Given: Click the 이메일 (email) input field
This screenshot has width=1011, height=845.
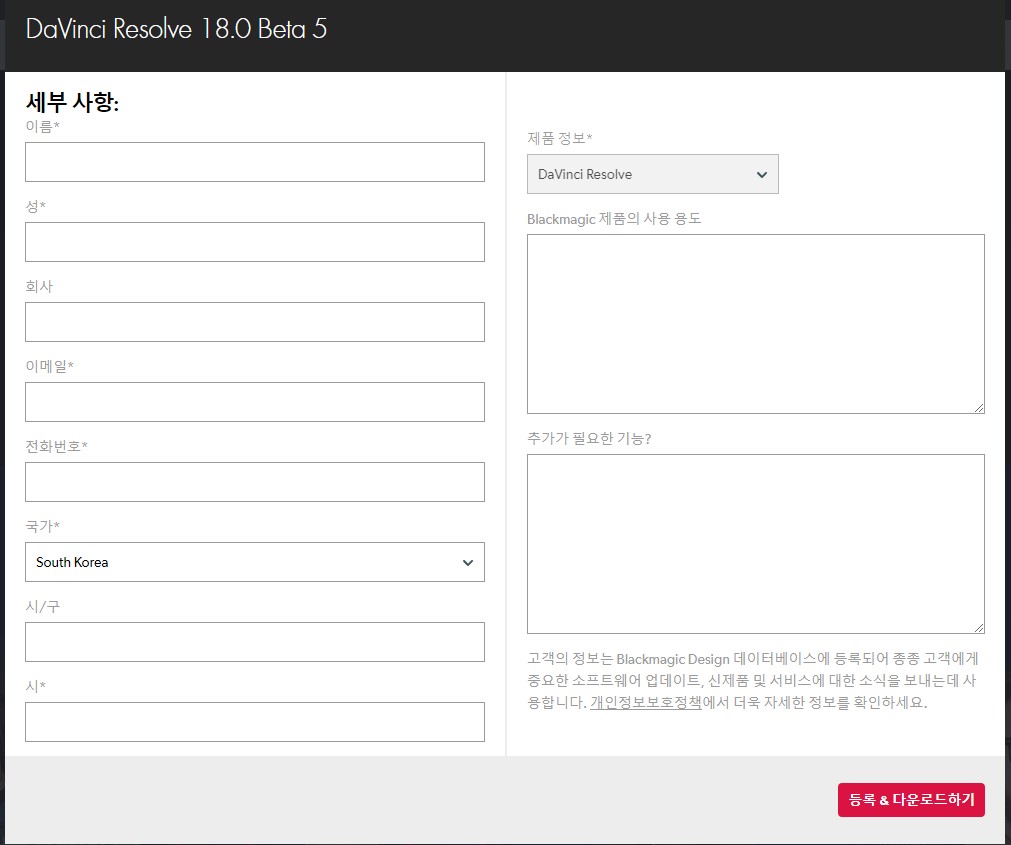Looking at the screenshot, I should click(x=255, y=402).
